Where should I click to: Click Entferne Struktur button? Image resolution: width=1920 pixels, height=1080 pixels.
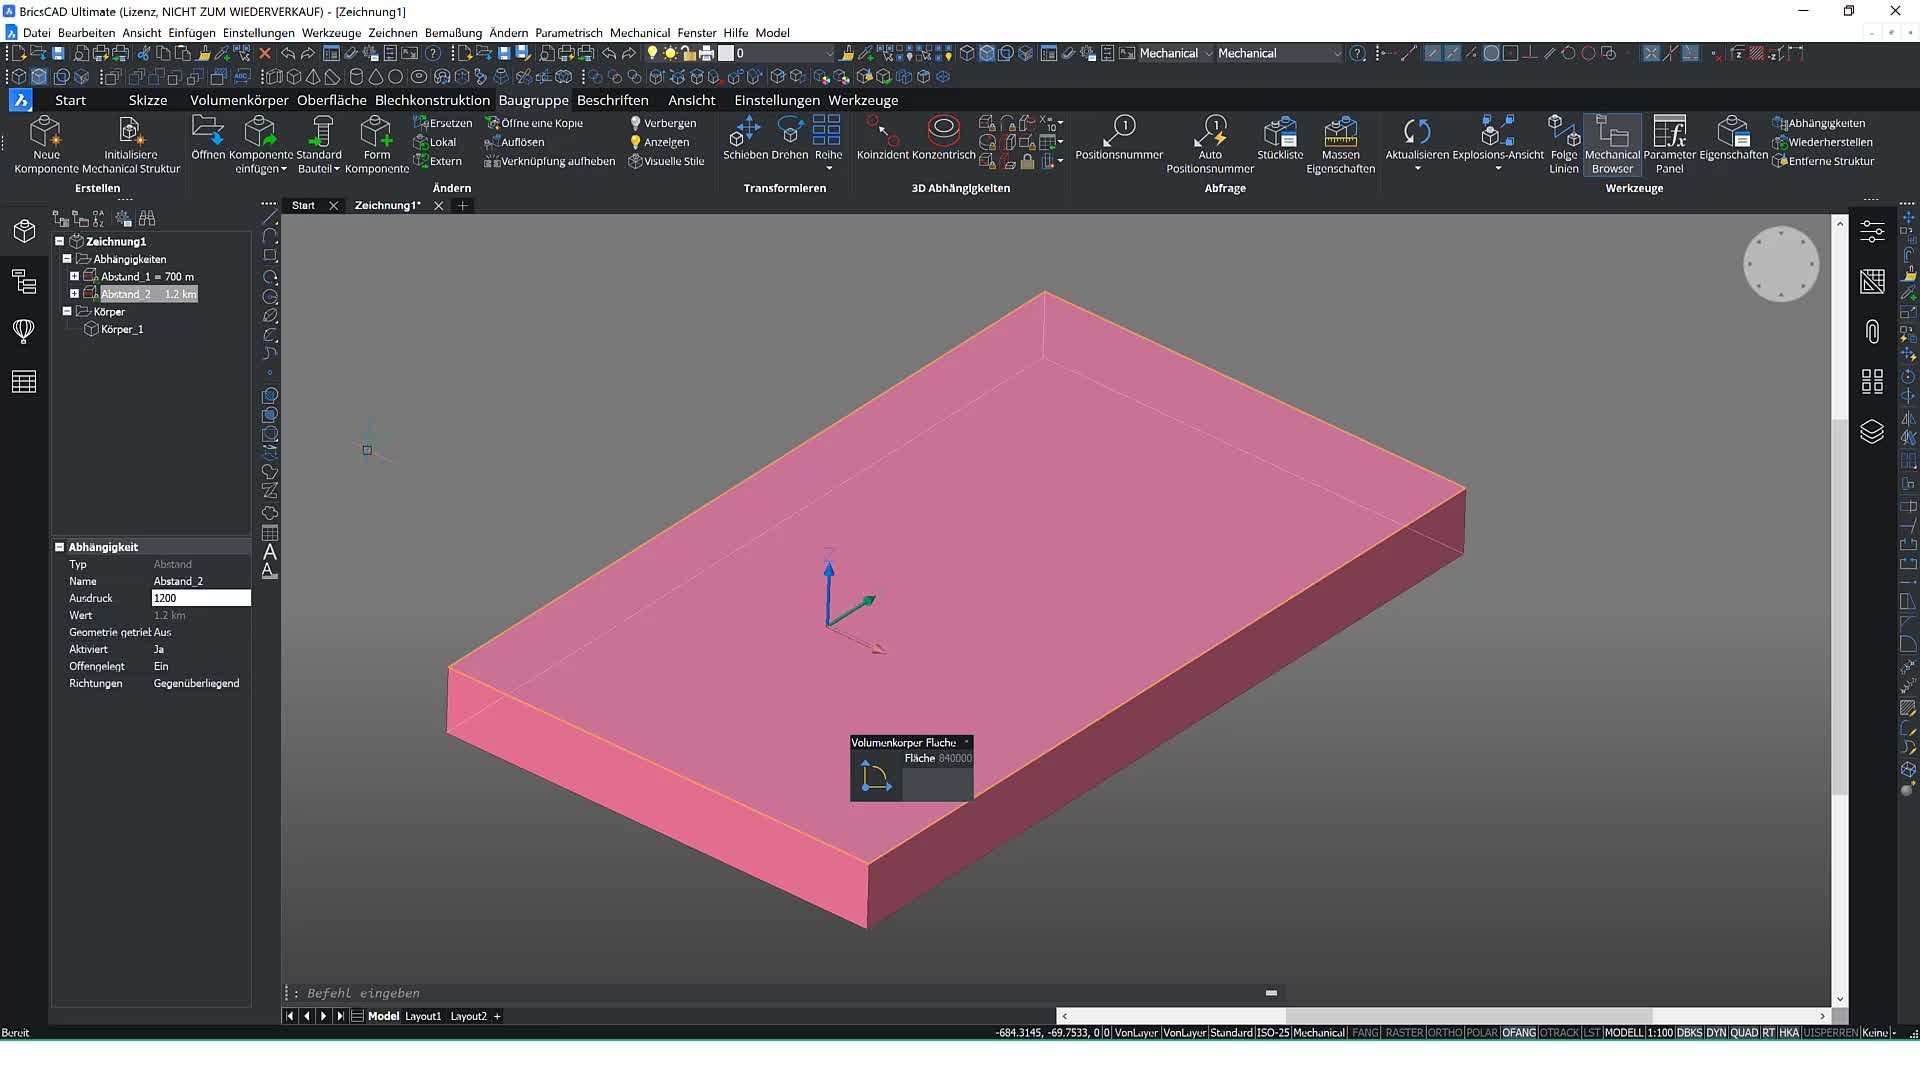point(1823,161)
